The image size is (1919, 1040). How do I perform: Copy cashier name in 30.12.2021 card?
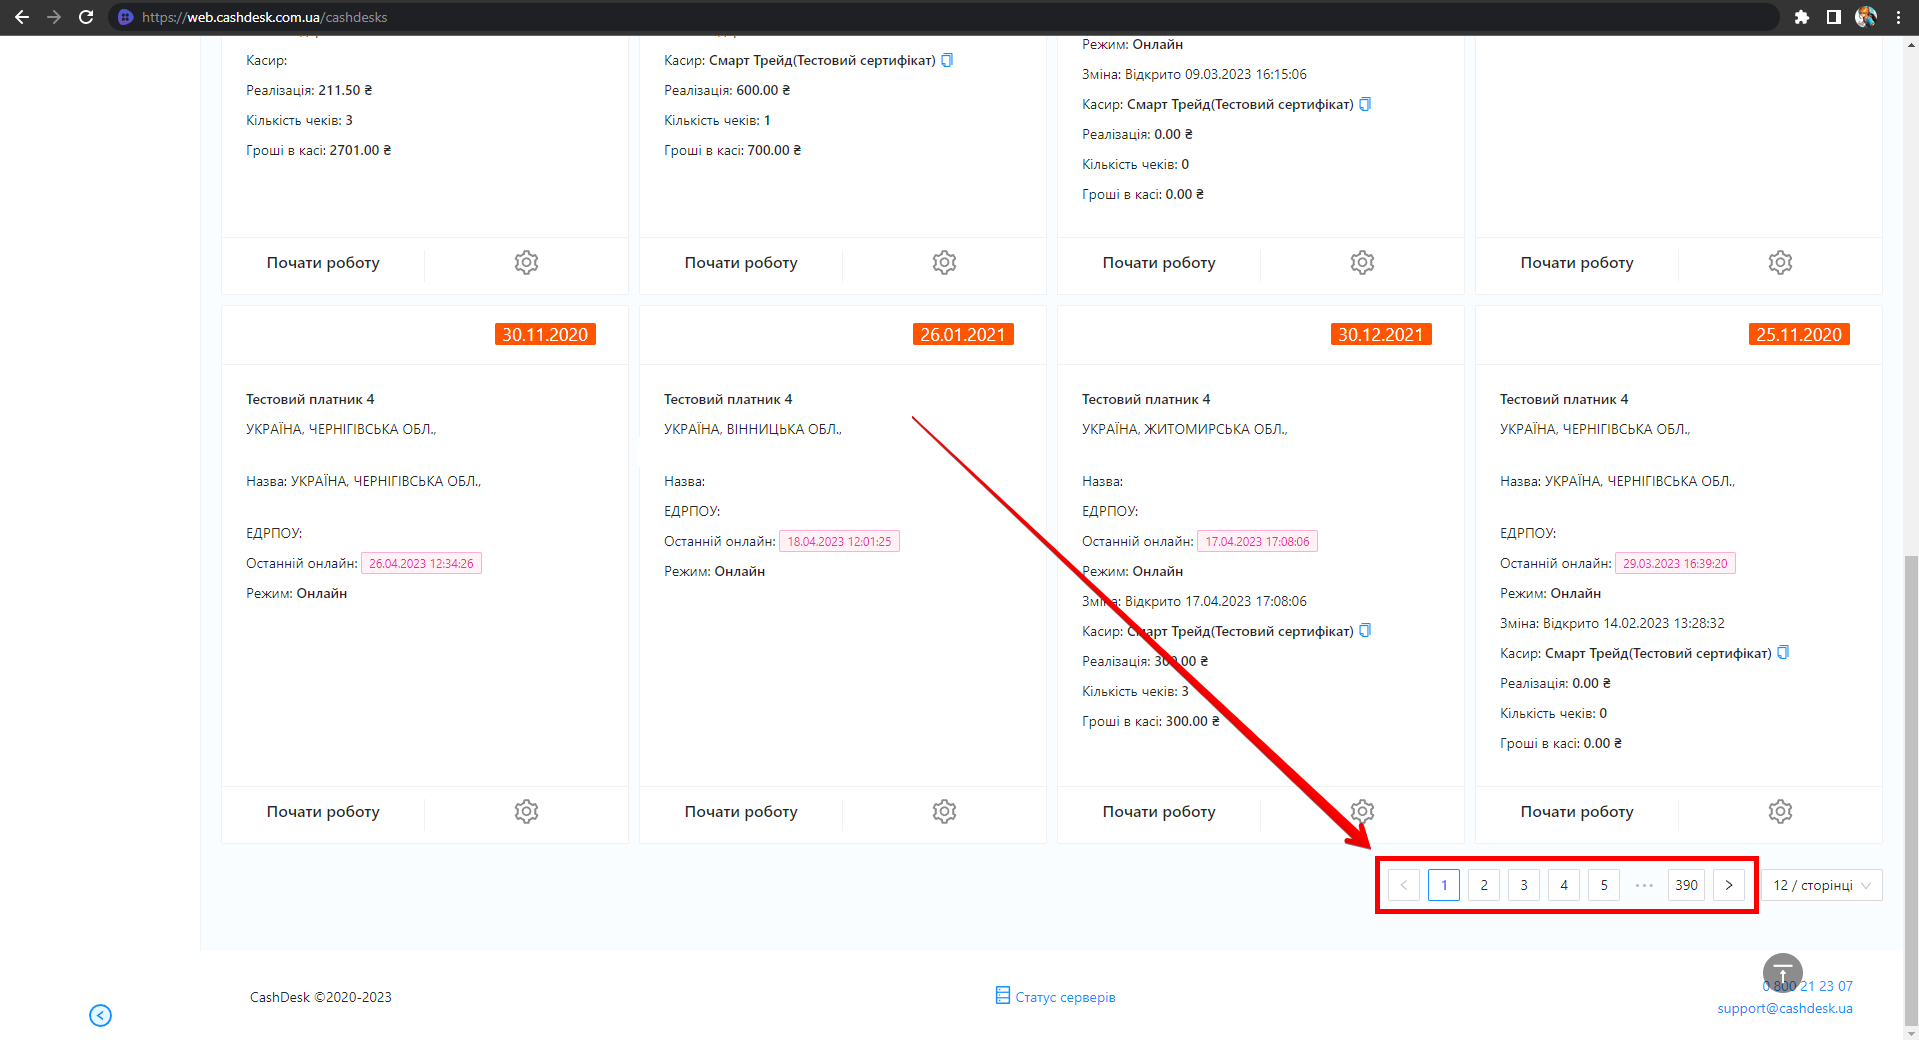tap(1365, 631)
